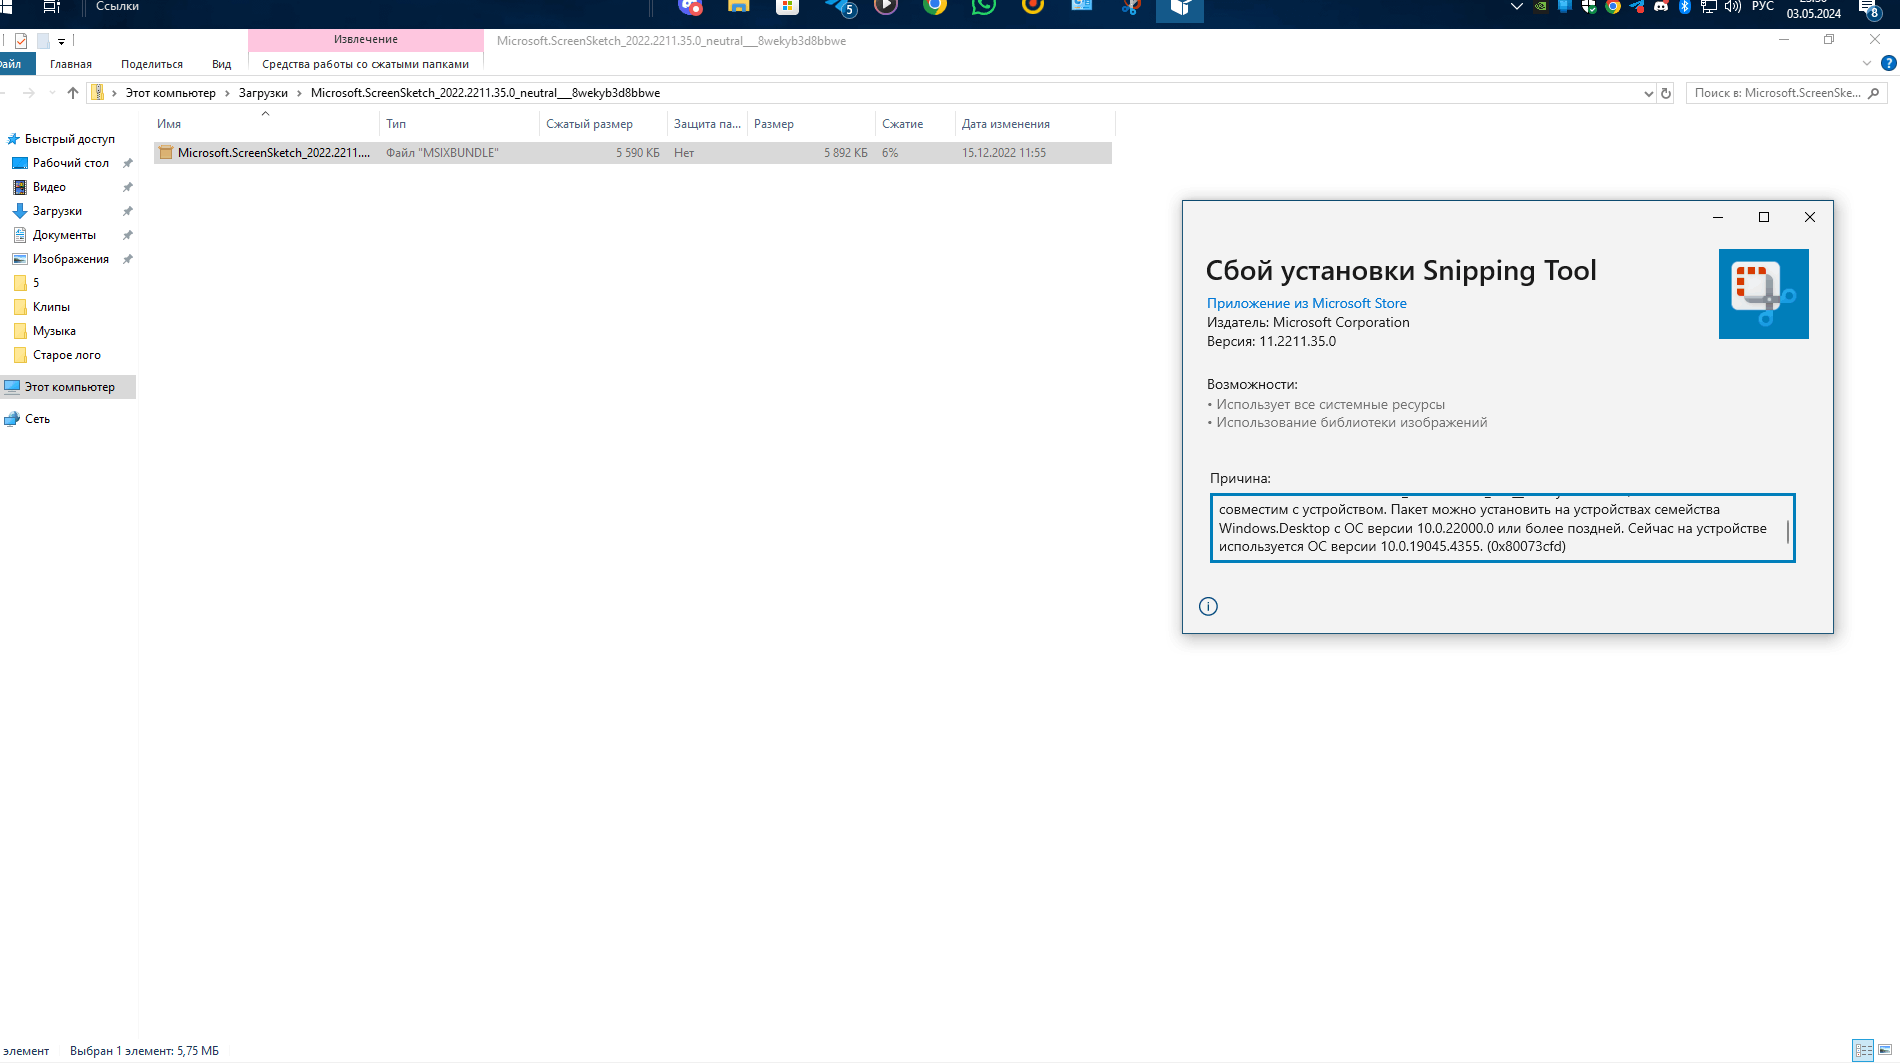The width and height of the screenshot is (1900, 1063).
Task: Open Microsoft Store from the taskbar
Action: coord(788,7)
